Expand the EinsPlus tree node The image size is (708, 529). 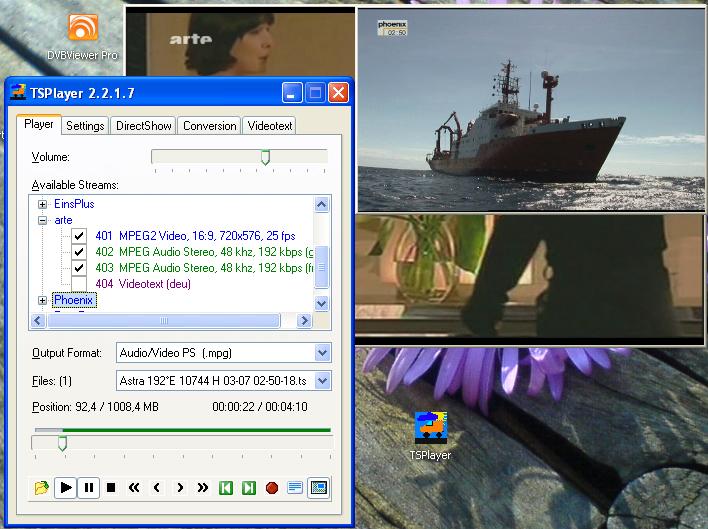pyautogui.click(x=43, y=204)
